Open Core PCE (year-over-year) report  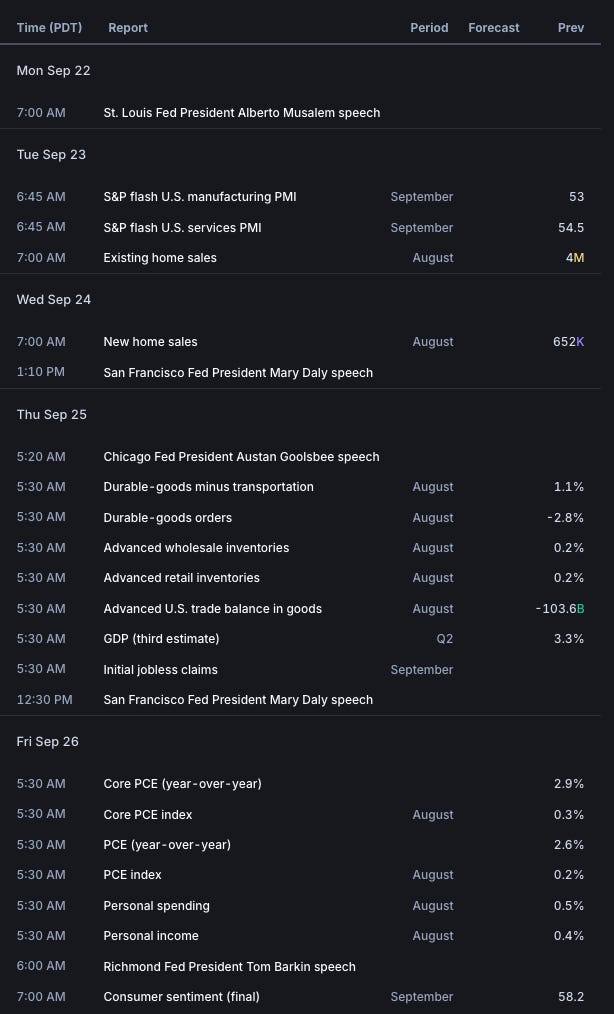click(x=182, y=784)
